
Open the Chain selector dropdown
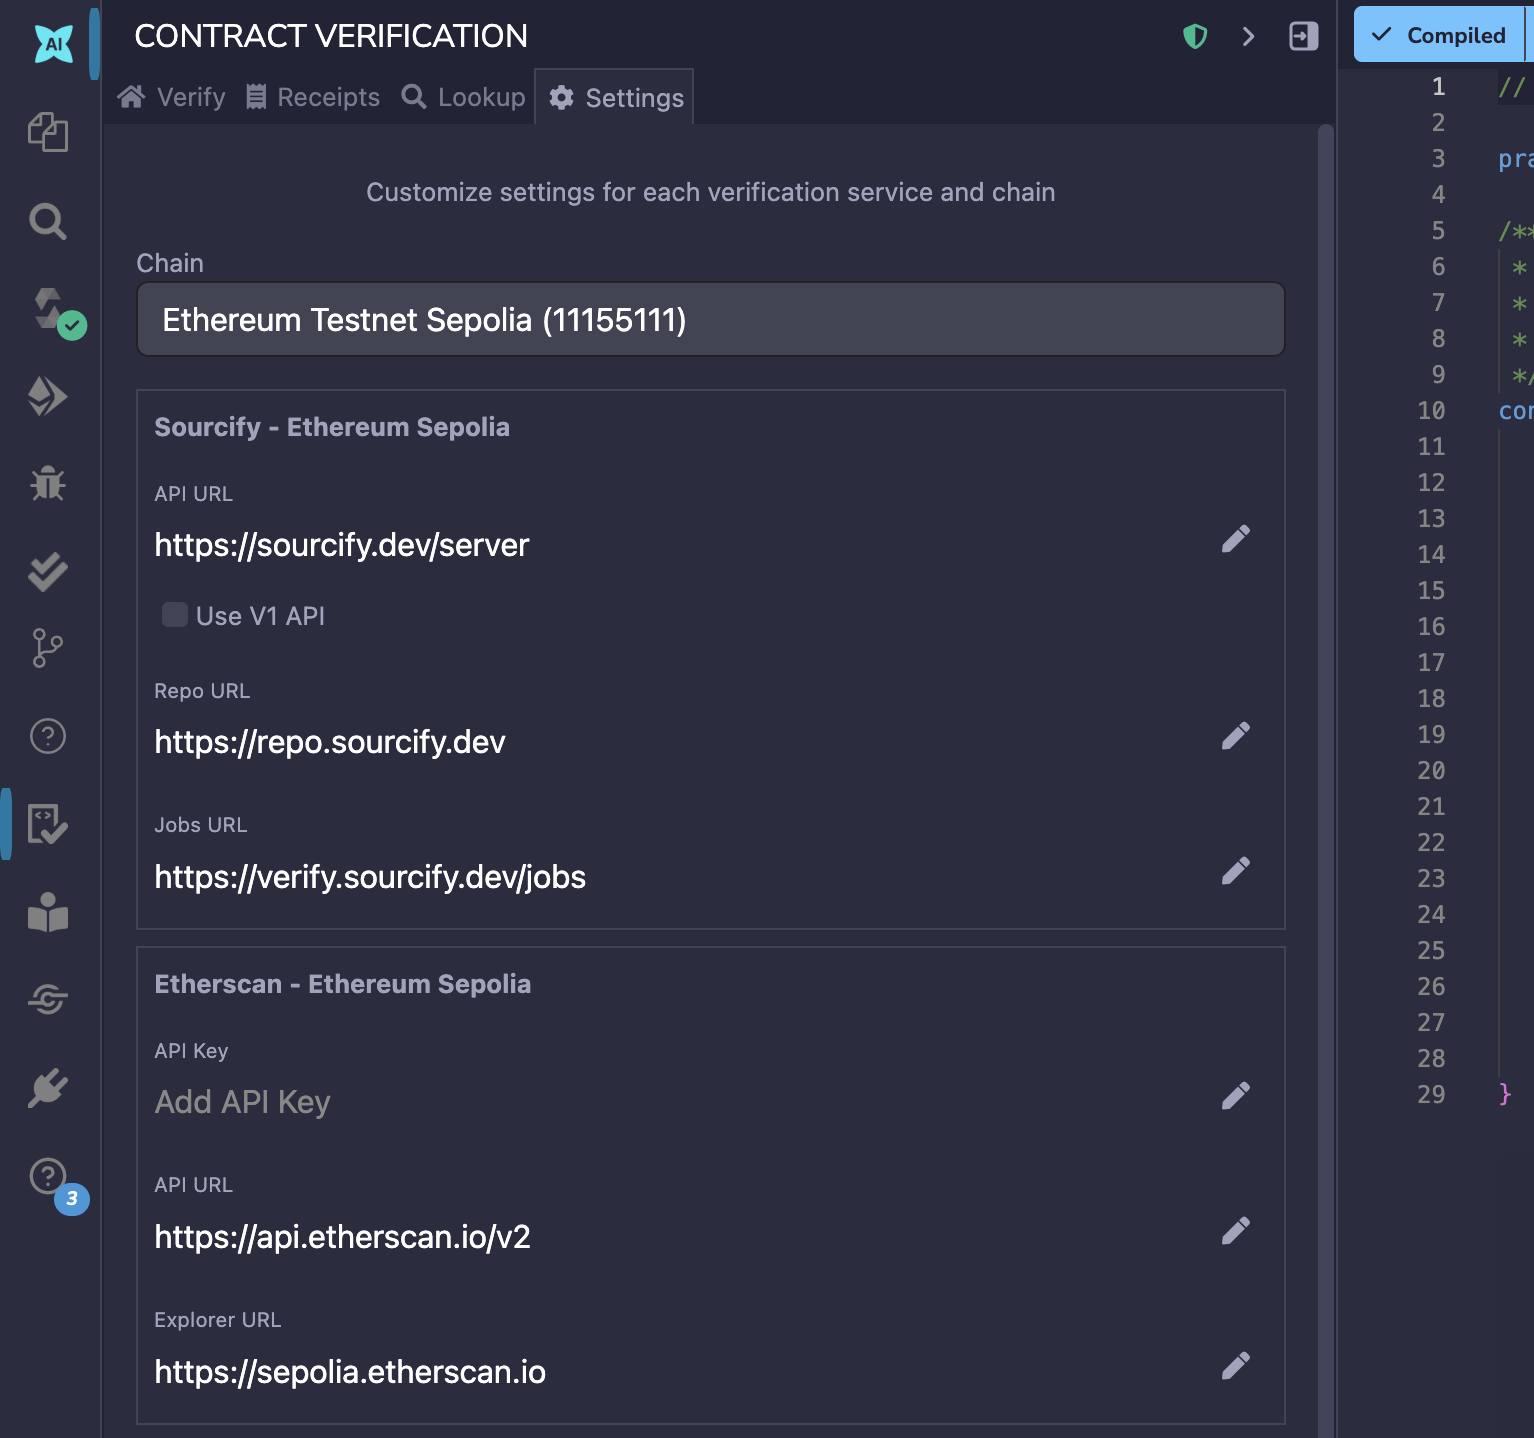coord(710,320)
